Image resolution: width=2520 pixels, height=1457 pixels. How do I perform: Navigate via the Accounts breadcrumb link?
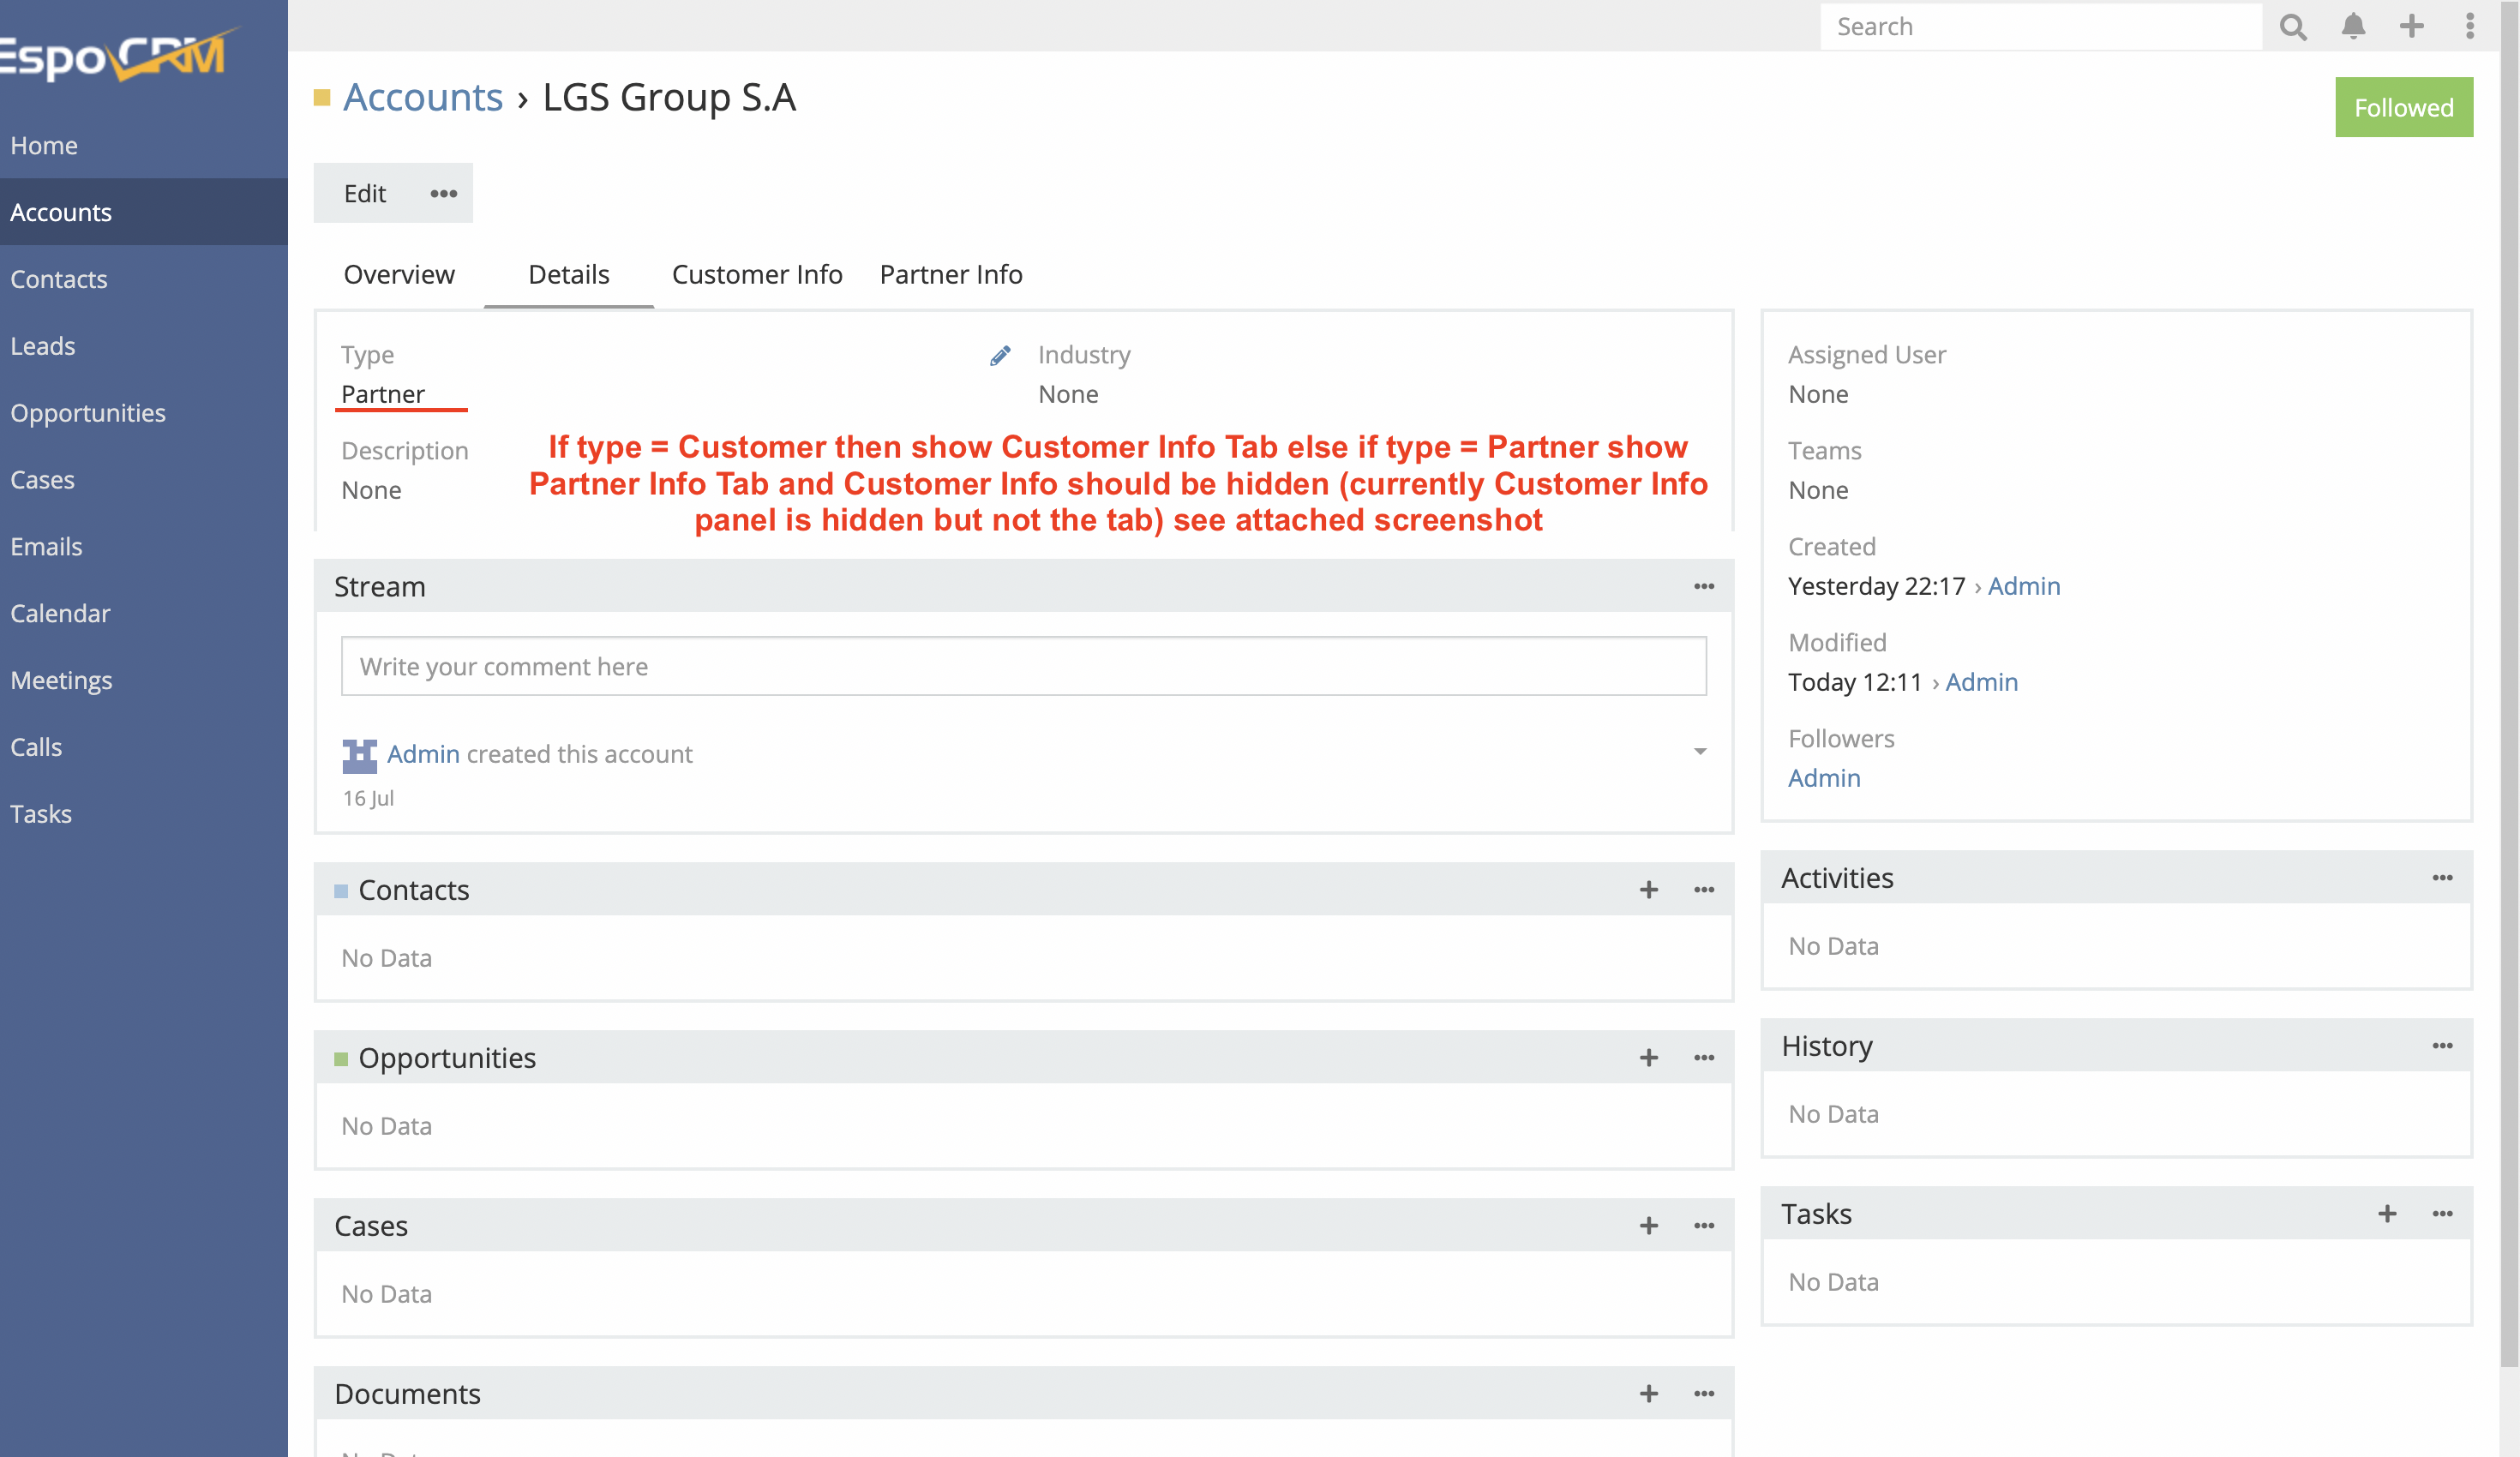pos(422,97)
